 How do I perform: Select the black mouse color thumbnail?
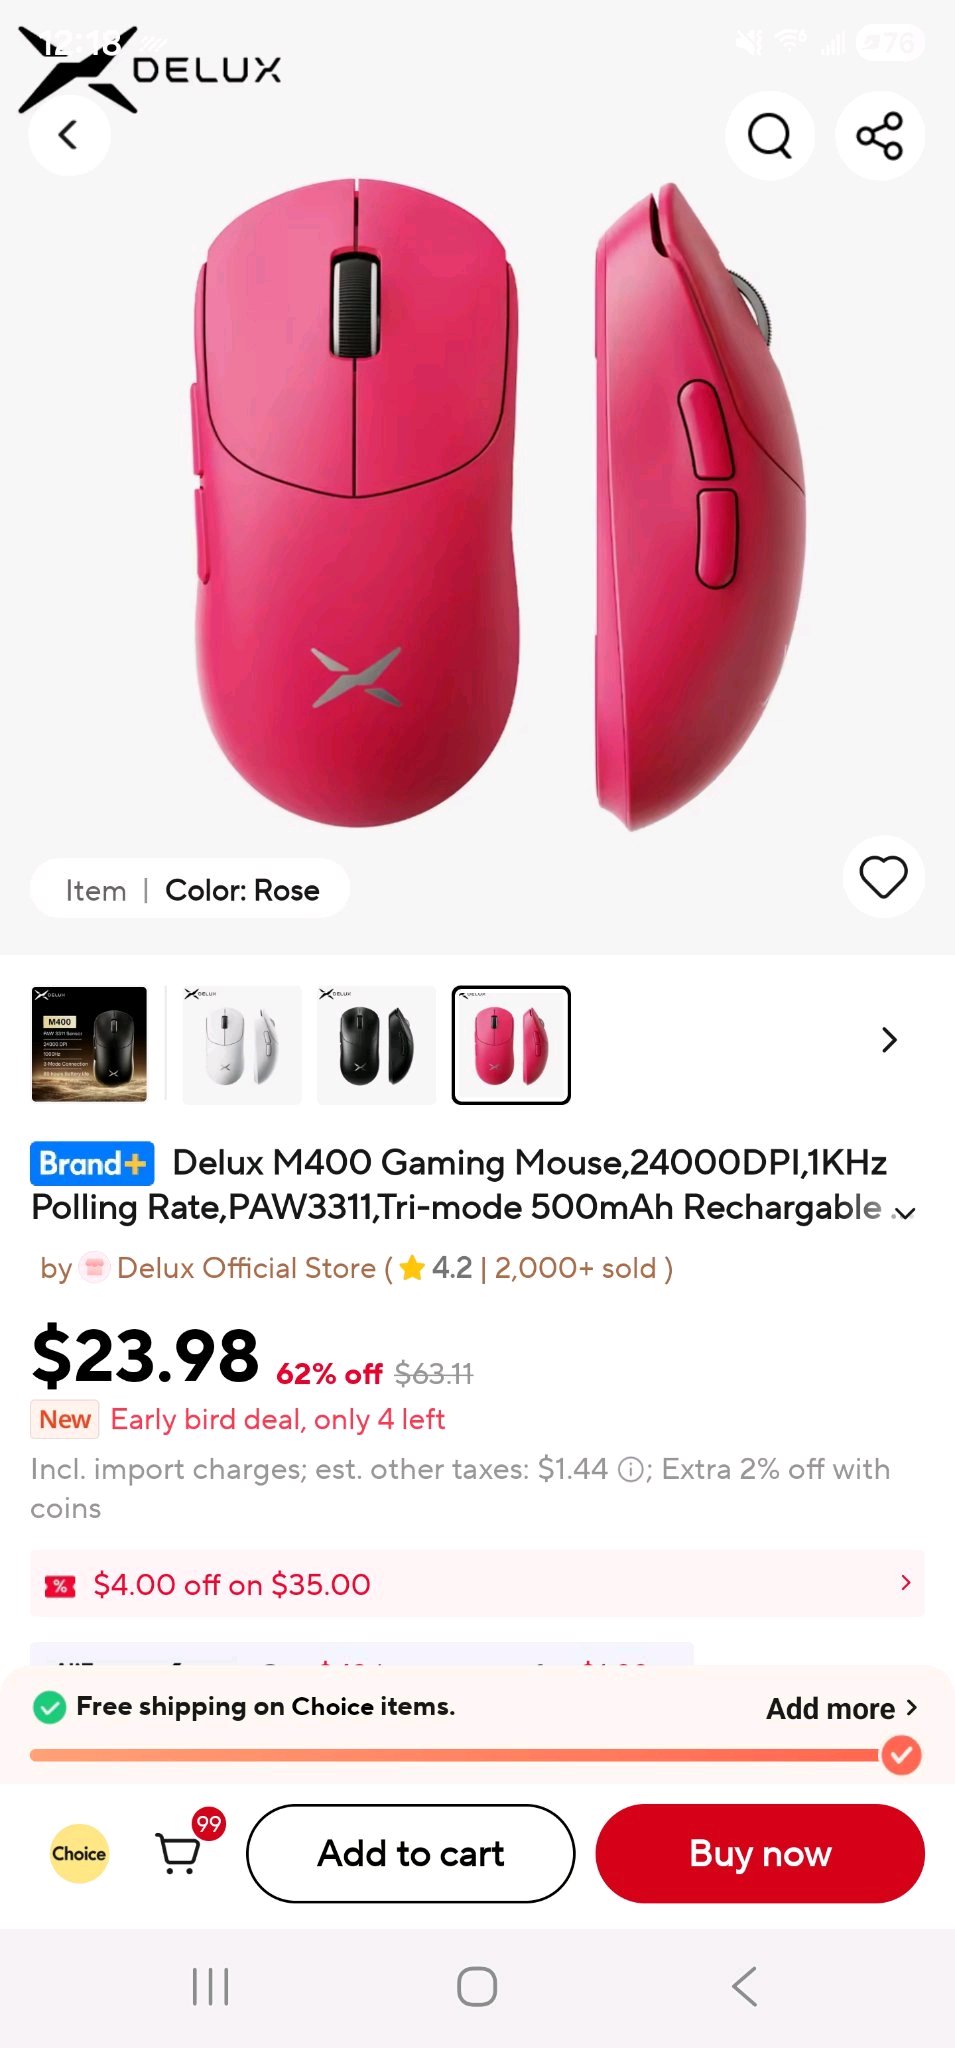click(376, 1045)
